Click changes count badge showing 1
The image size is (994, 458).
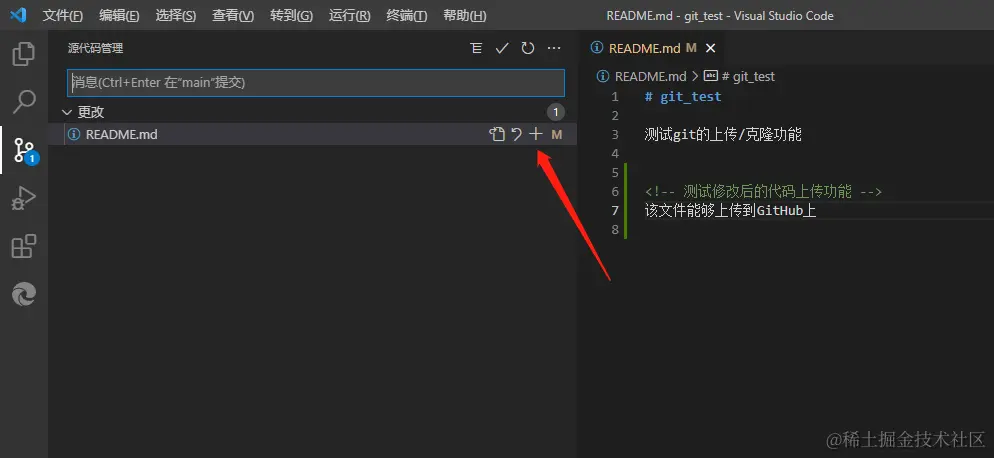click(555, 112)
